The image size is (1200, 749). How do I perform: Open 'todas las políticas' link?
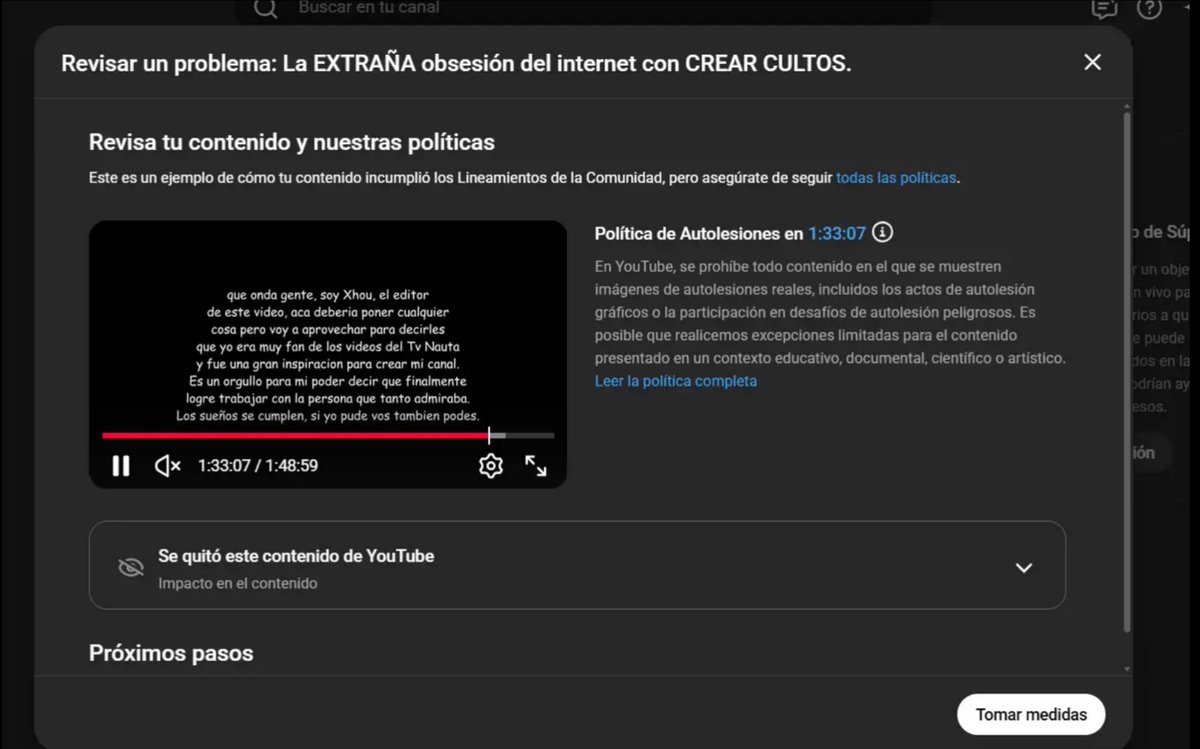896,178
